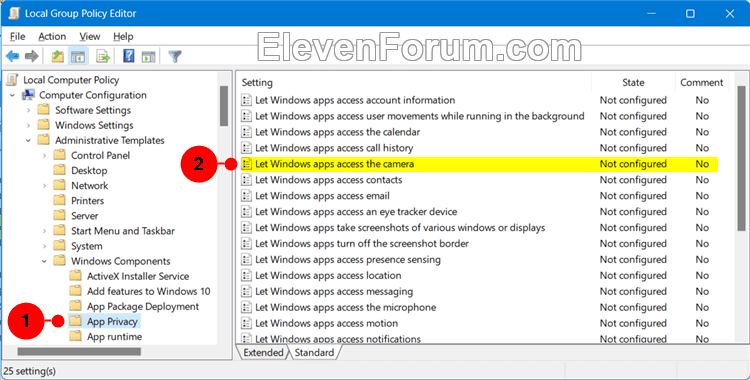Open the File menu
This screenshot has width=750, height=380.
pos(18,36)
